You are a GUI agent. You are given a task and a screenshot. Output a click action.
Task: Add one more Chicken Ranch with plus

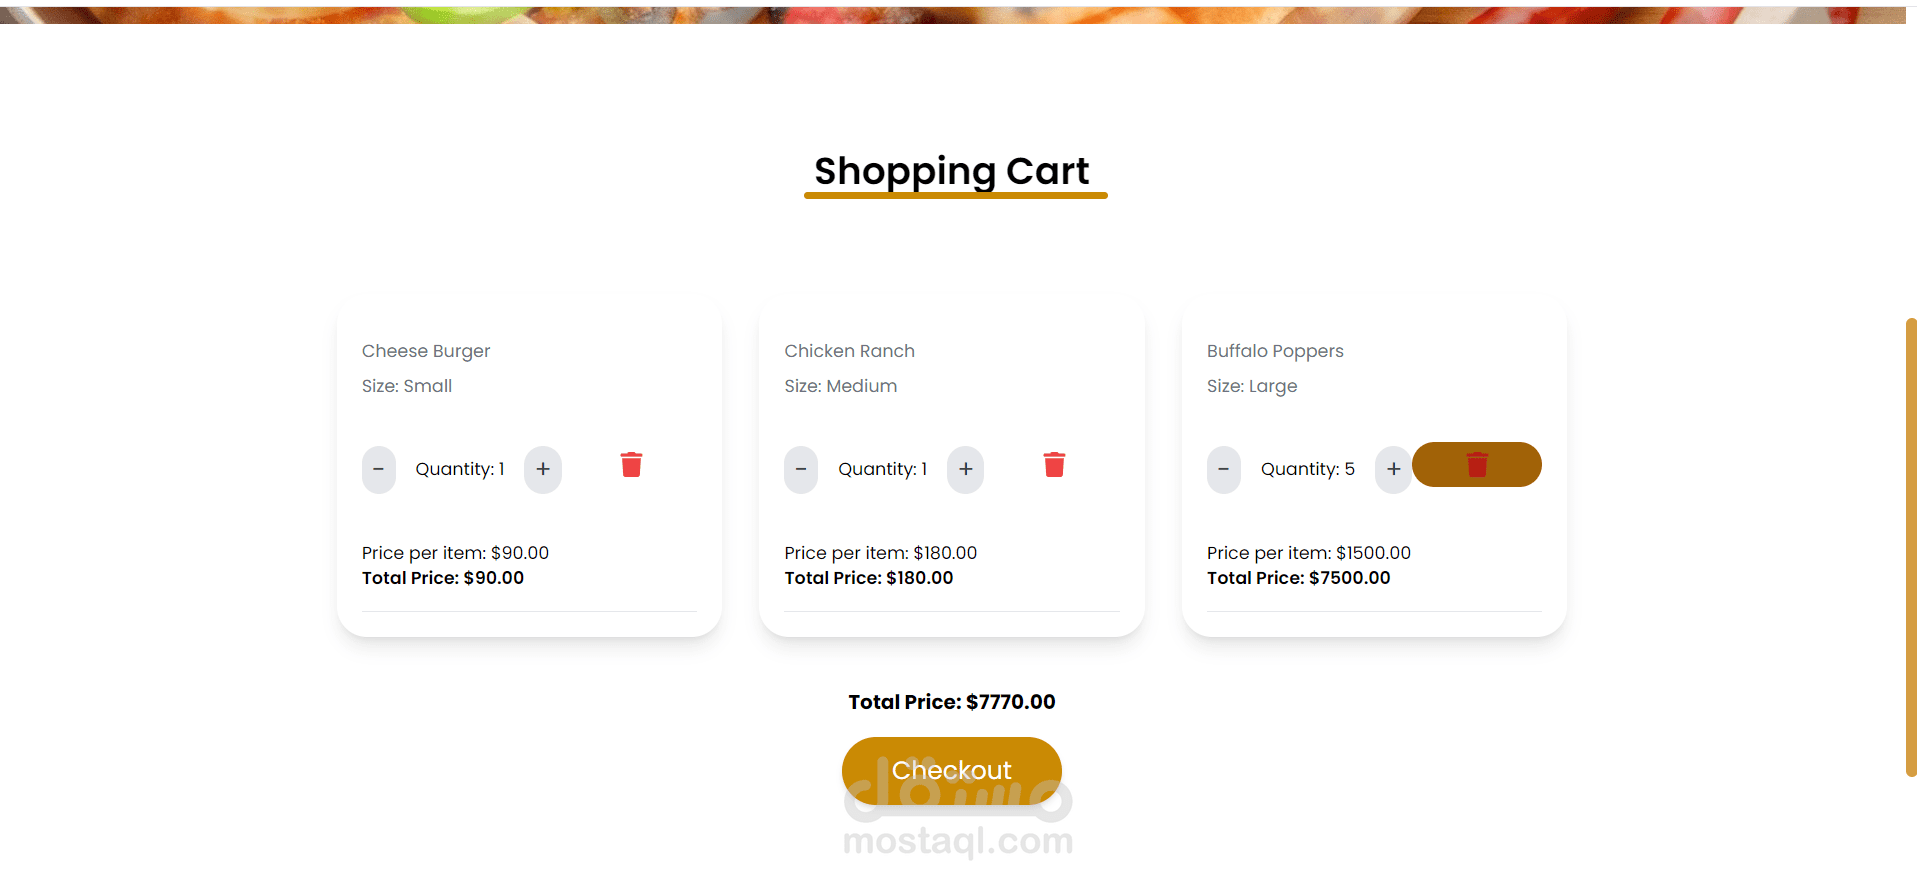coord(965,469)
